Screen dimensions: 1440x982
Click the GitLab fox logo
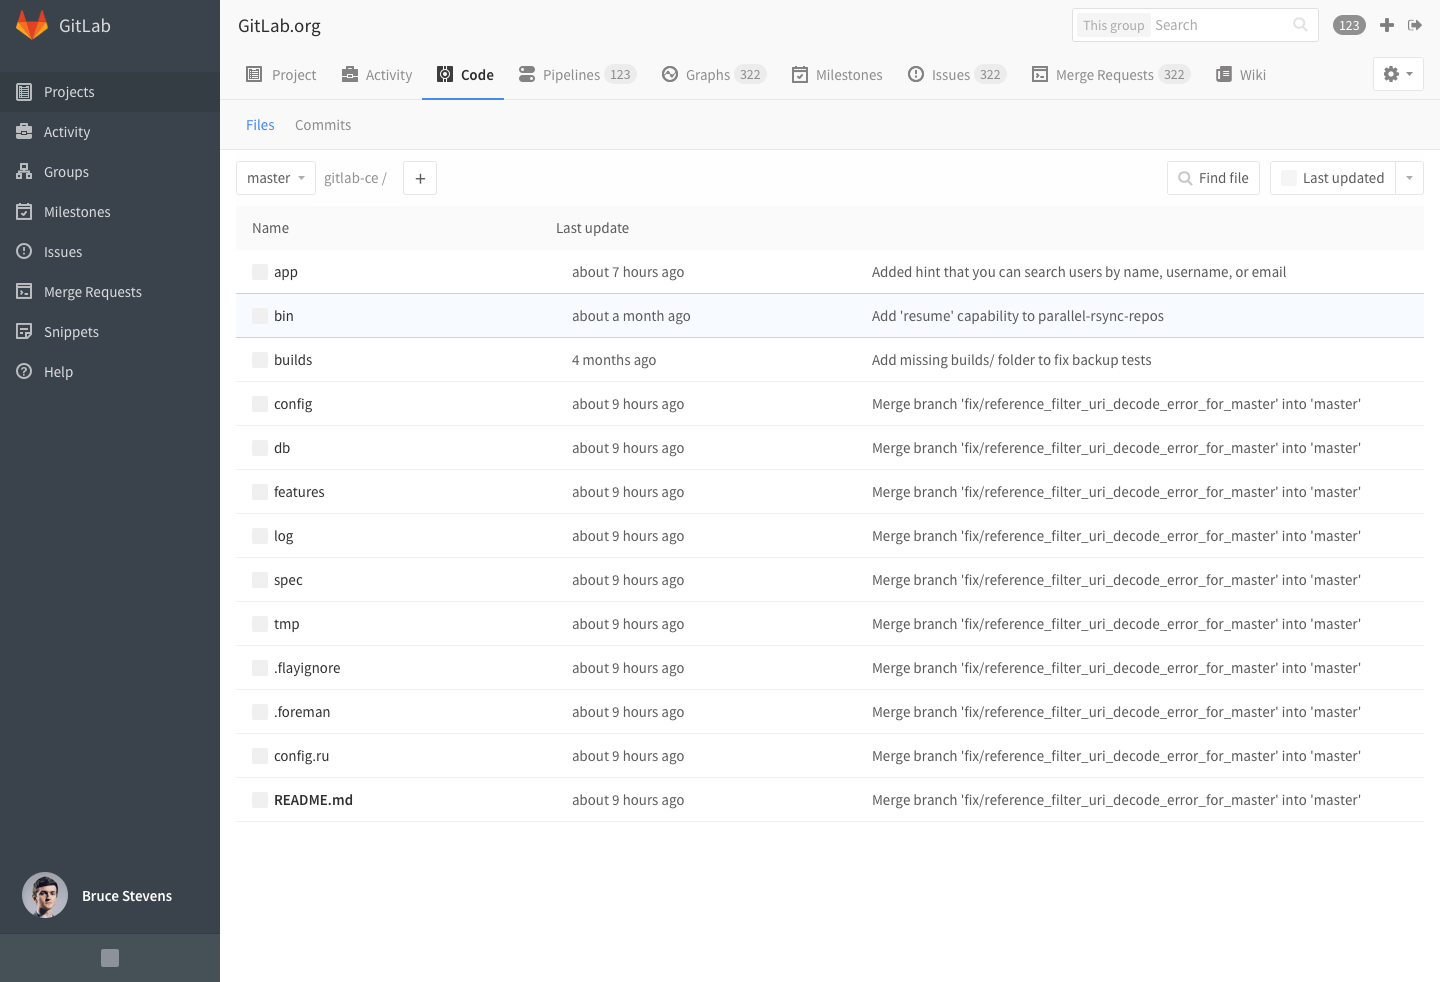33,25
